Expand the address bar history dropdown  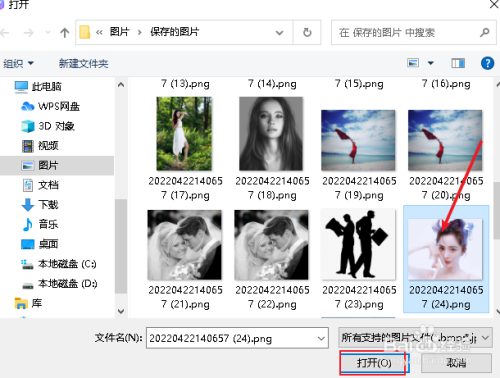pos(279,32)
